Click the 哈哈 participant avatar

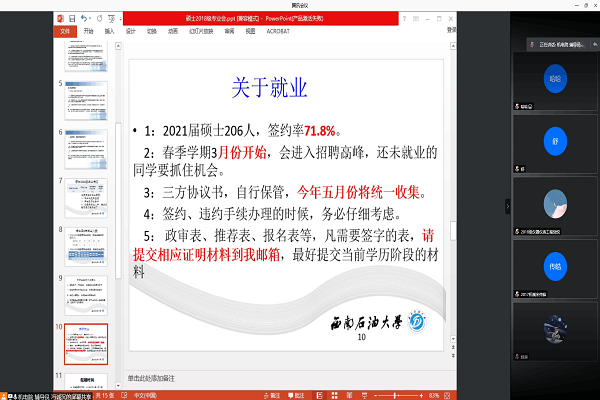pos(557,77)
